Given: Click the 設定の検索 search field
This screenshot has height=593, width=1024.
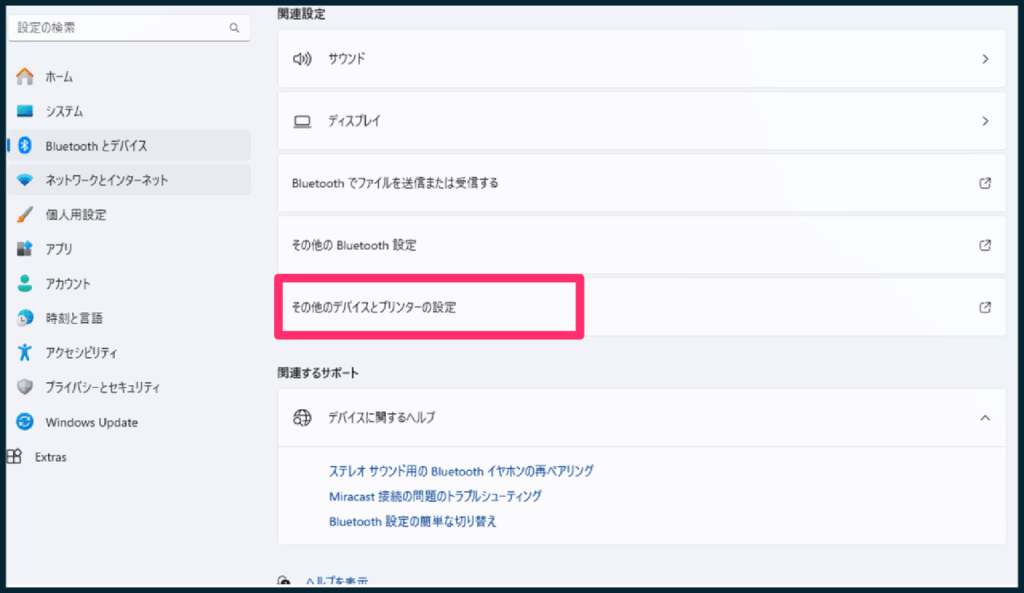Looking at the screenshot, I should pyautogui.click(x=120, y=28).
